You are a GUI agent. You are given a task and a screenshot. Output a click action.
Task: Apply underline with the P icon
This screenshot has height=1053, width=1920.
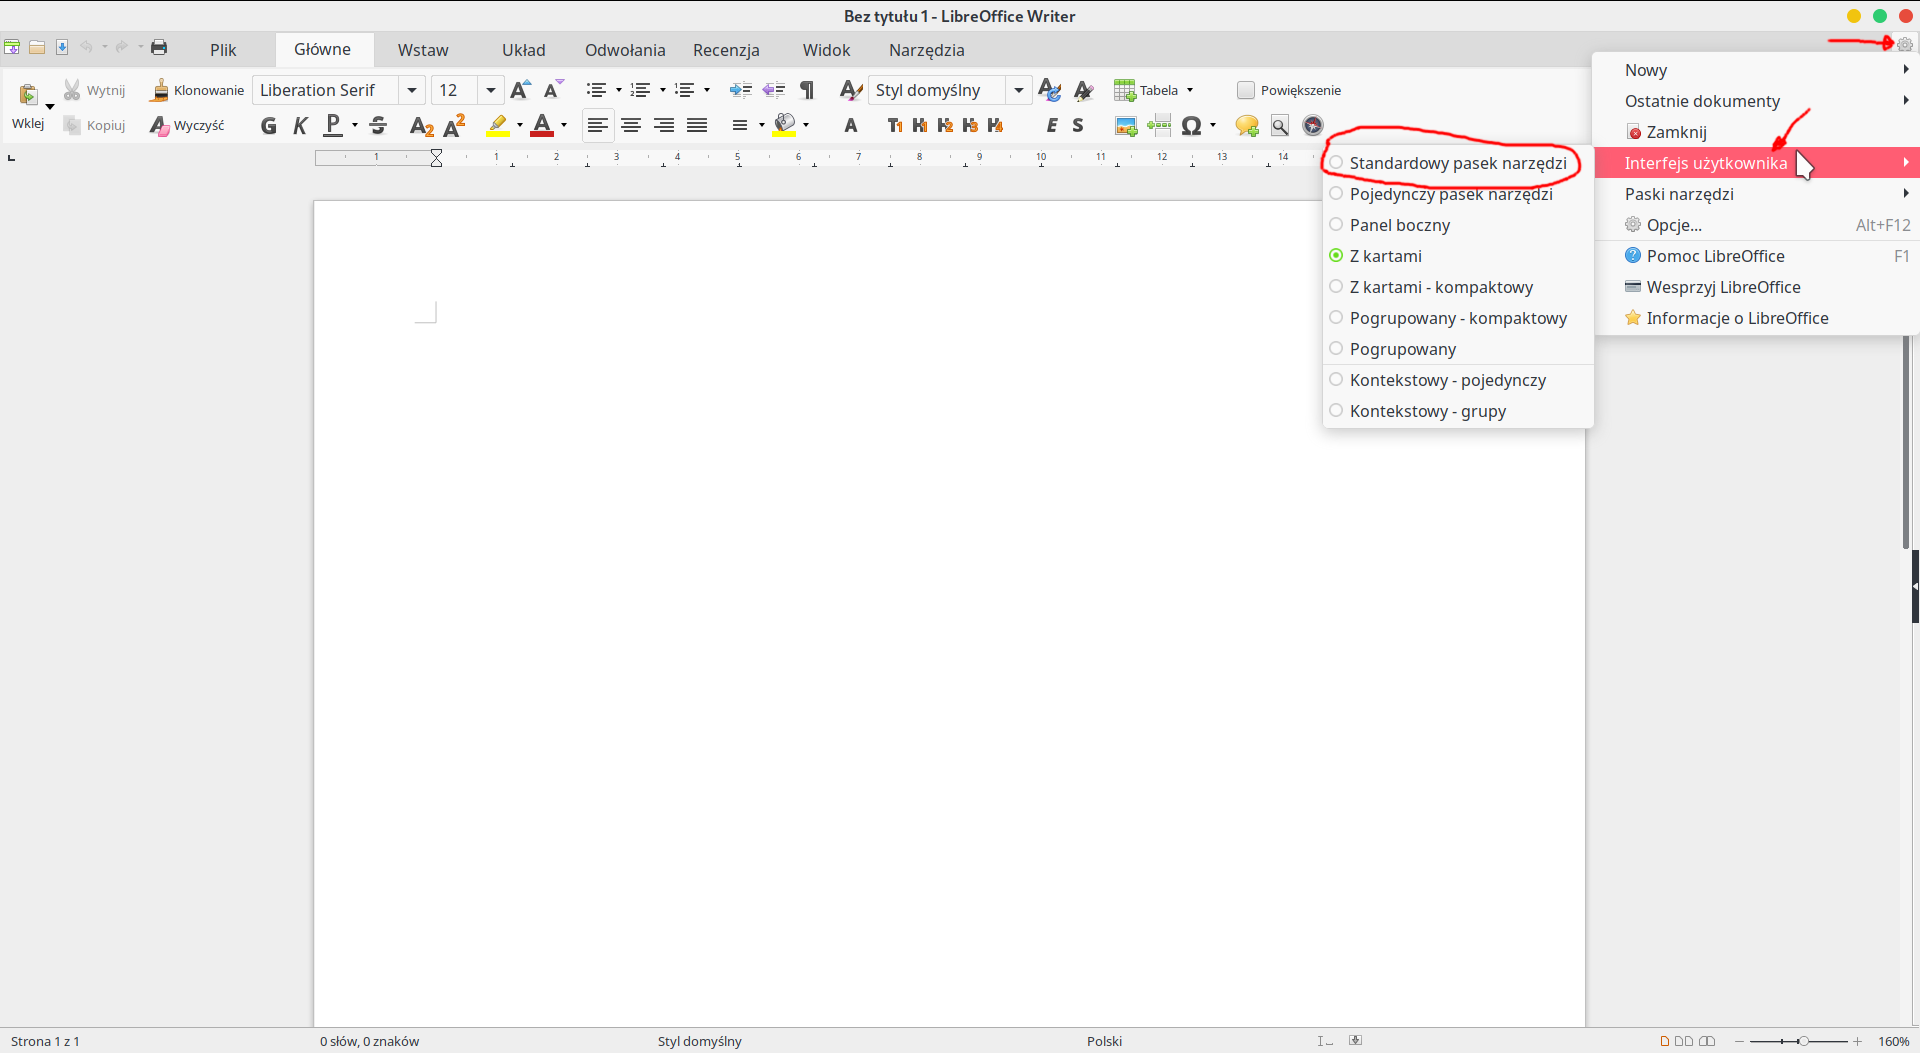[333, 125]
